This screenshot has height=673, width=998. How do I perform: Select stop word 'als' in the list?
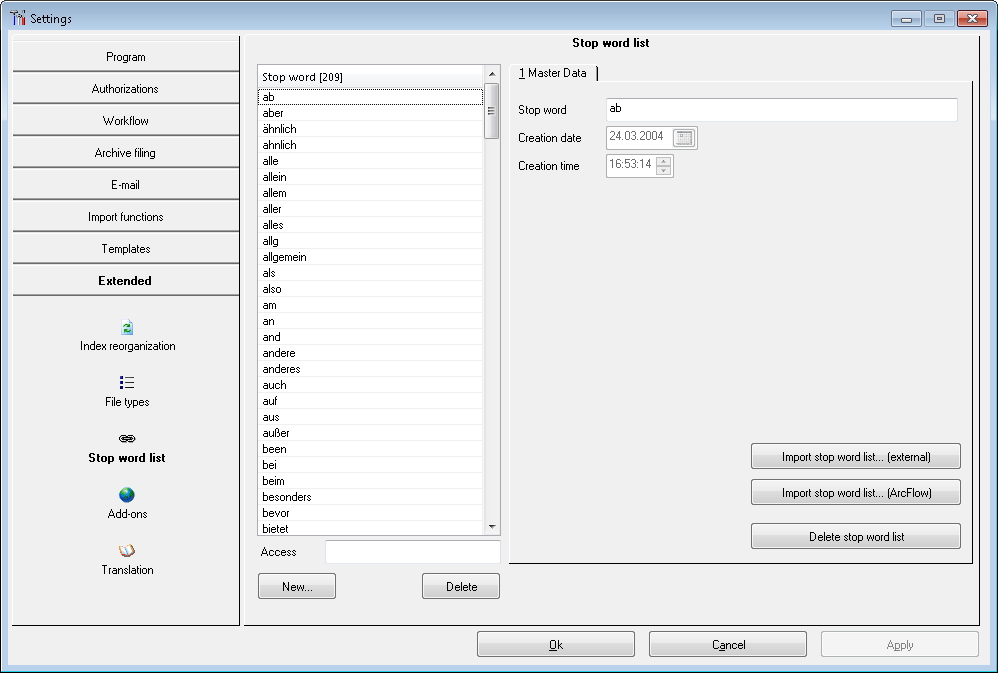pyautogui.click(x=371, y=273)
